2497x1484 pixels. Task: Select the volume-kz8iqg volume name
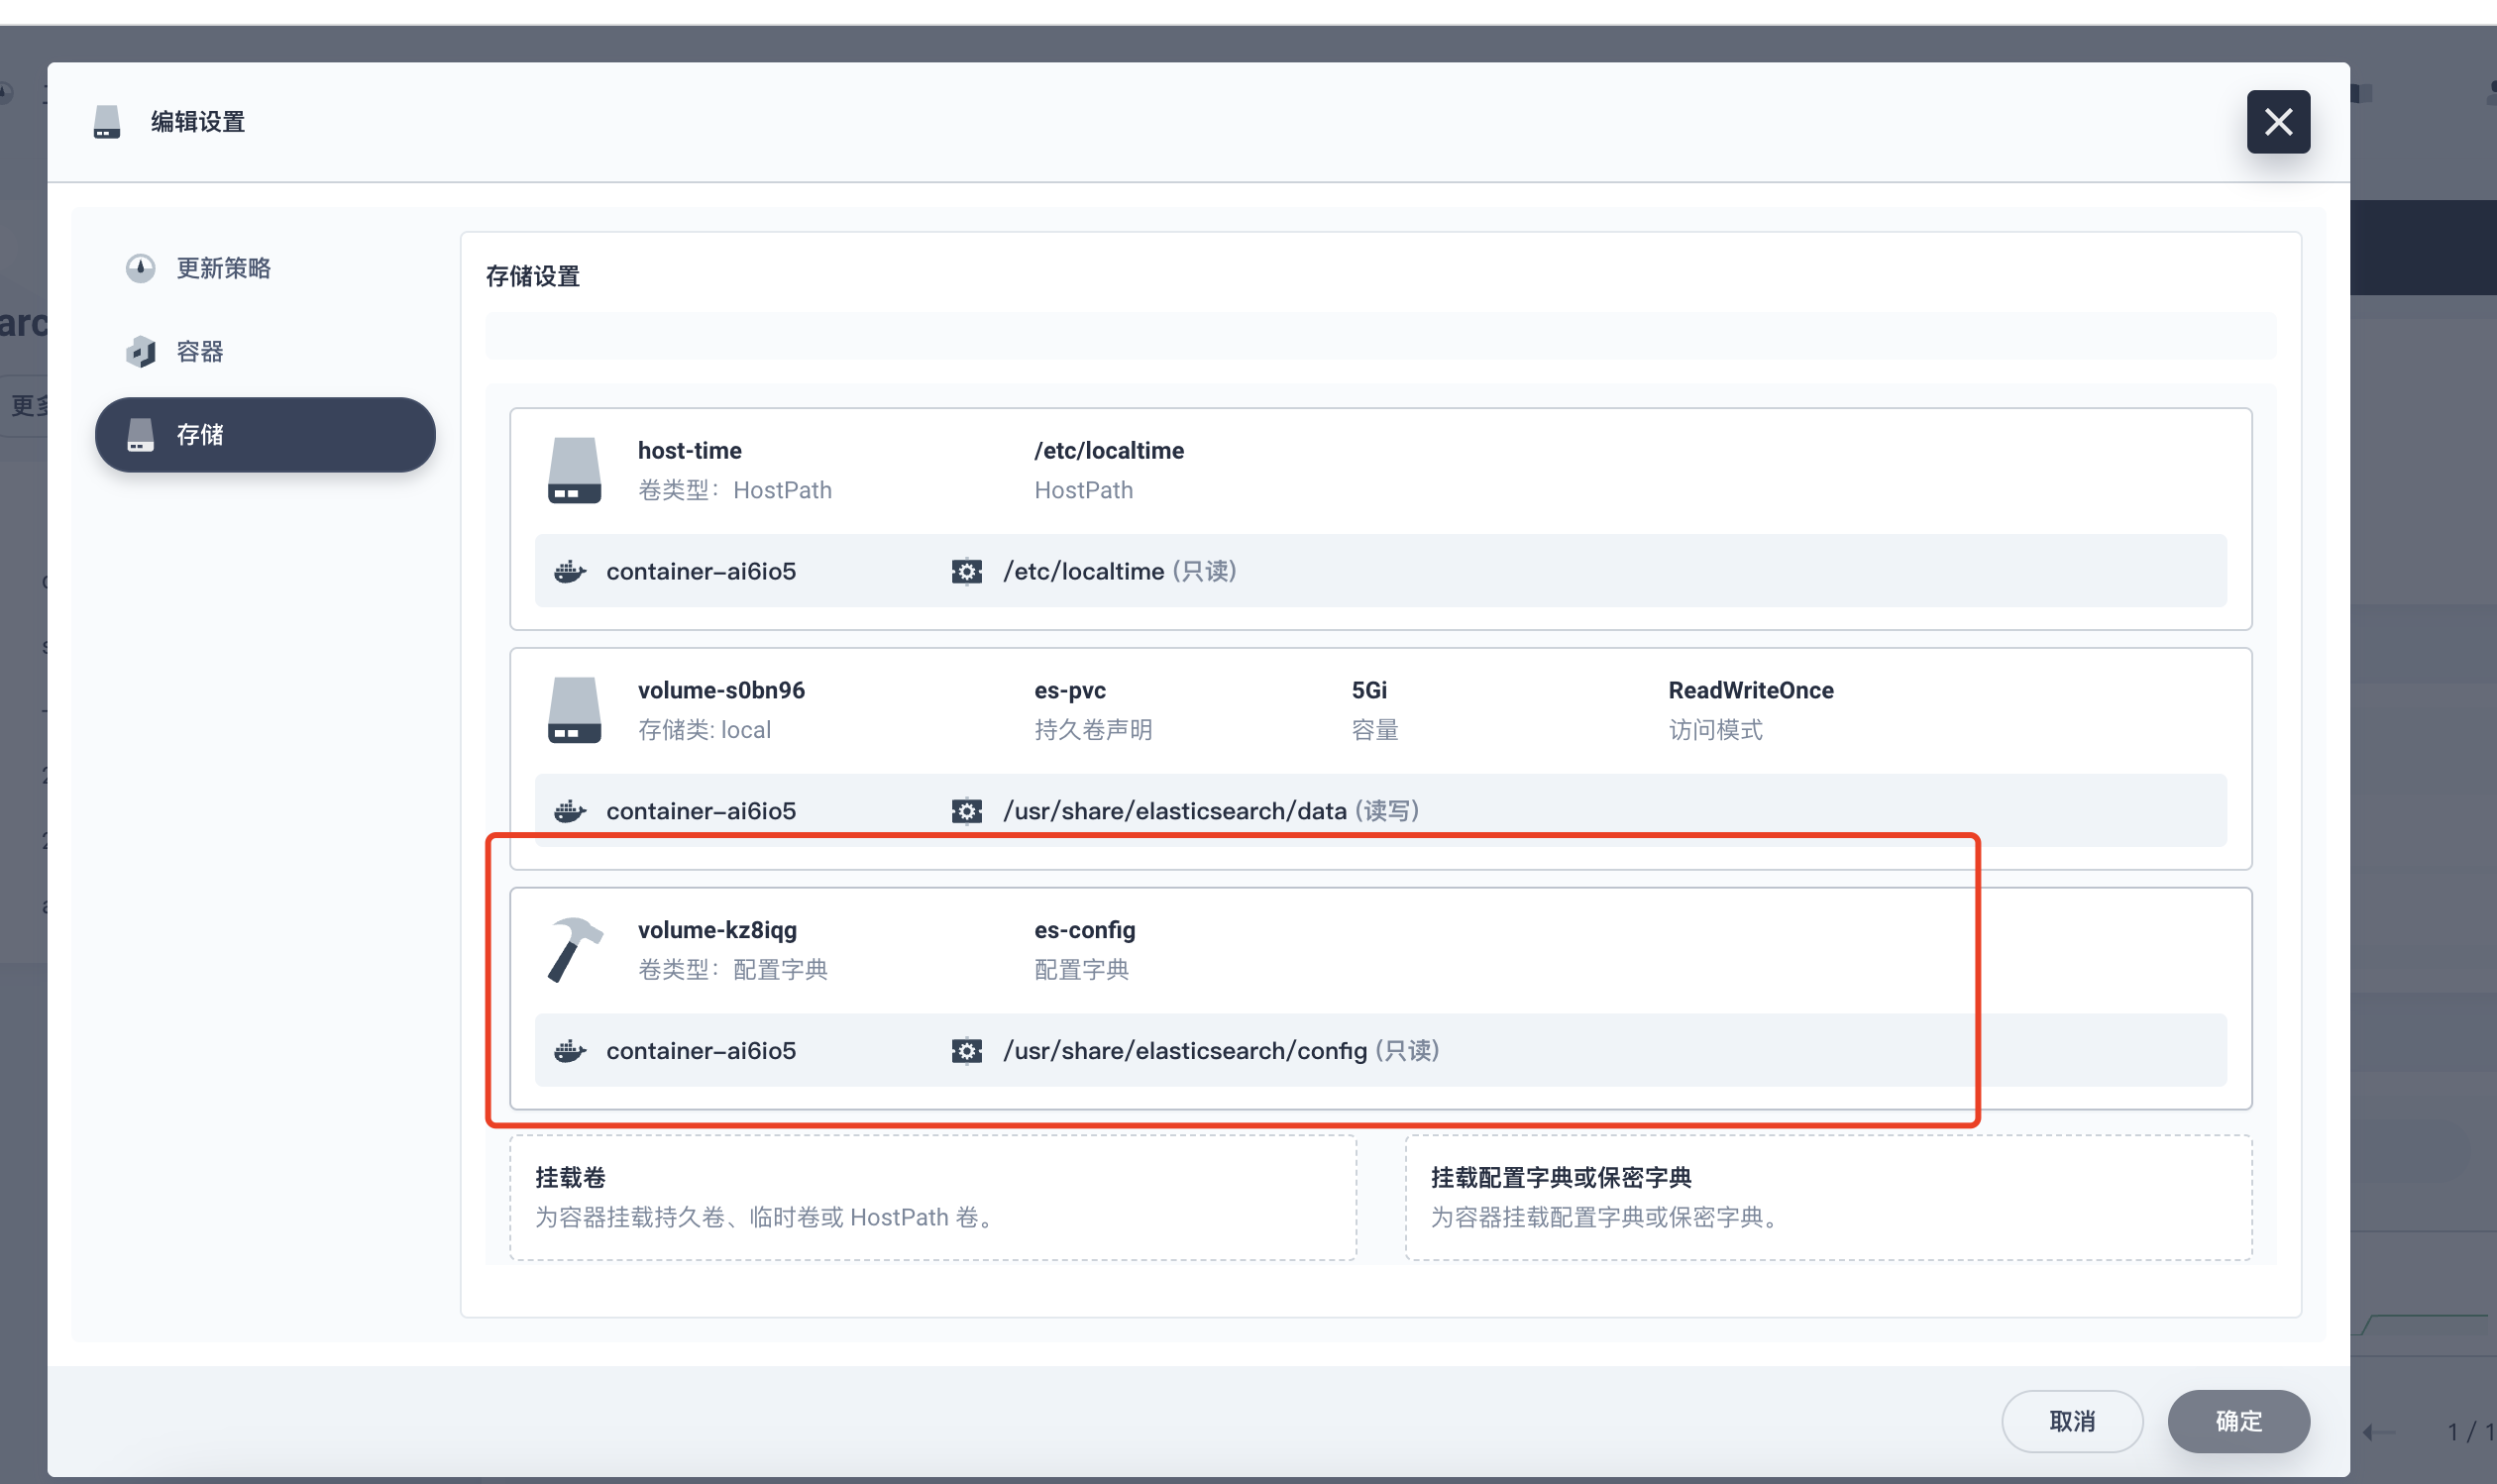point(717,931)
